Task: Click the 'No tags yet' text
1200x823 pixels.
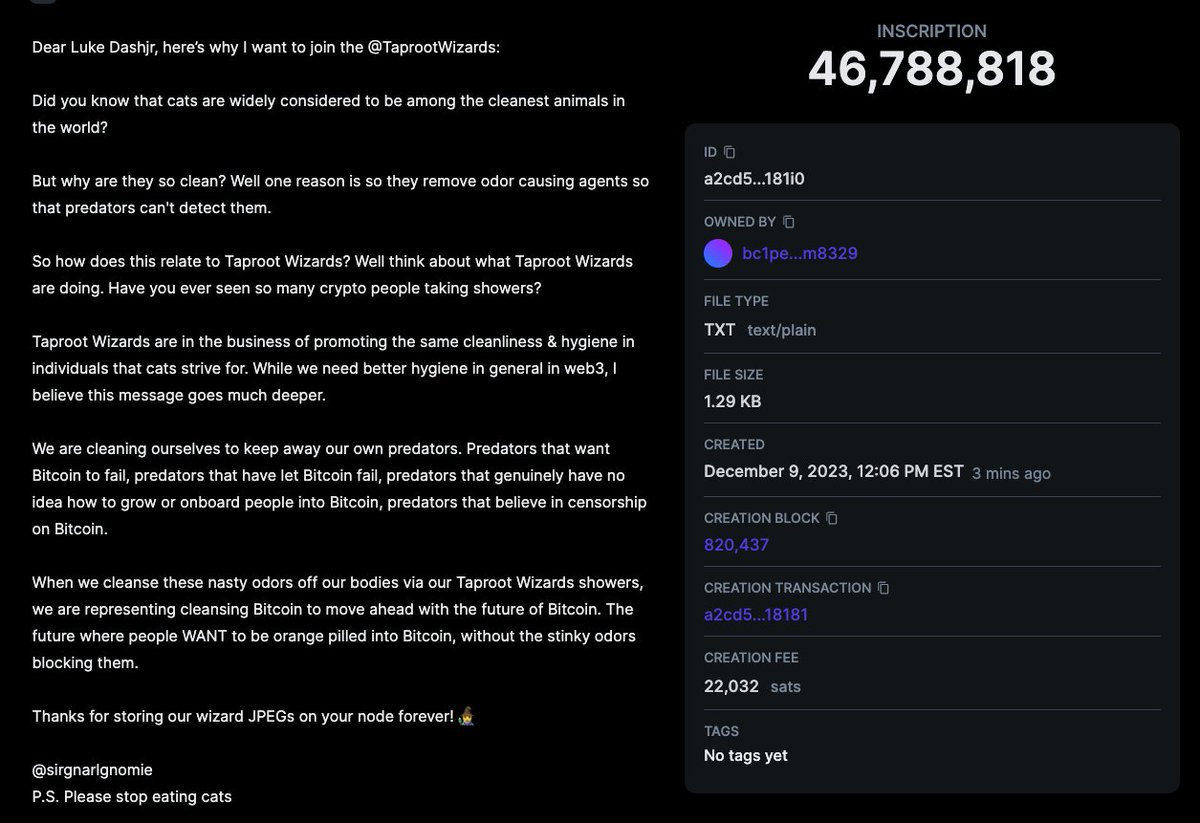Action: tap(746, 756)
